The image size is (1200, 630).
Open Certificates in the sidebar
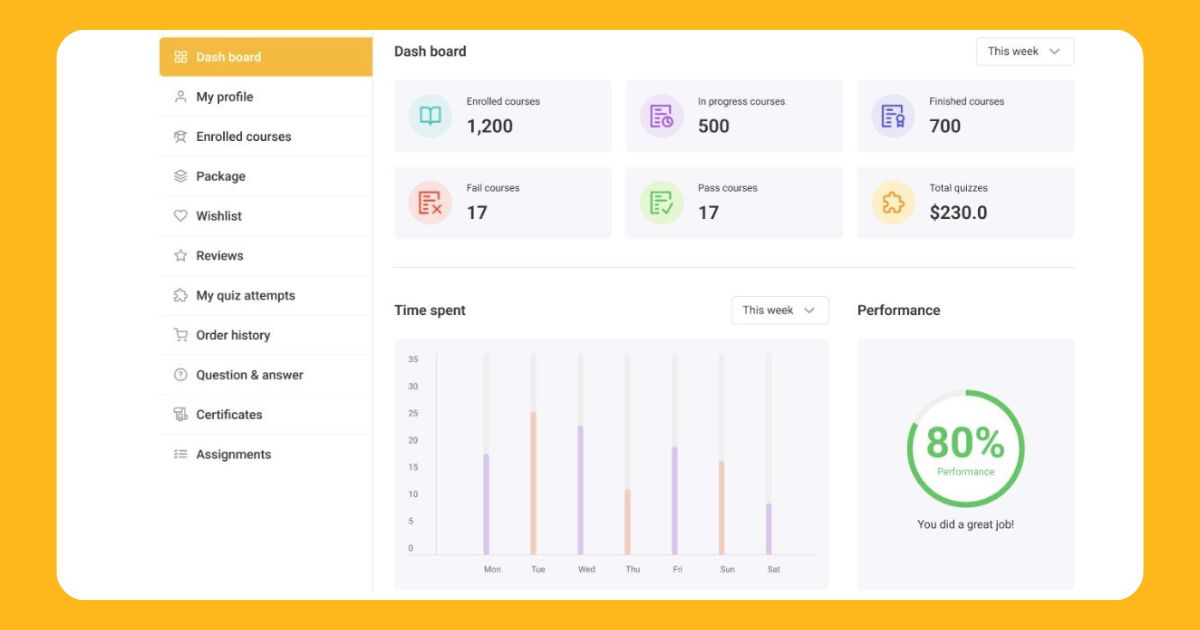click(x=266, y=414)
